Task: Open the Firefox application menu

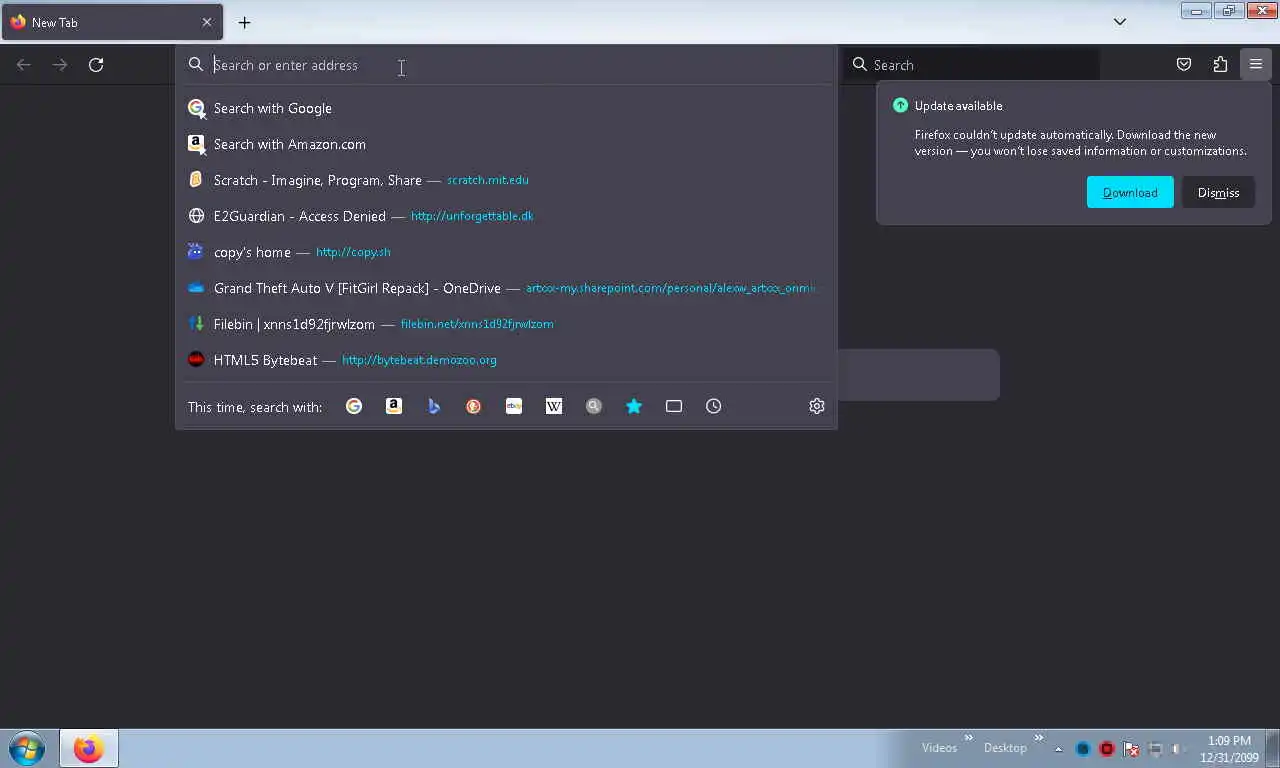Action: [1256, 65]
